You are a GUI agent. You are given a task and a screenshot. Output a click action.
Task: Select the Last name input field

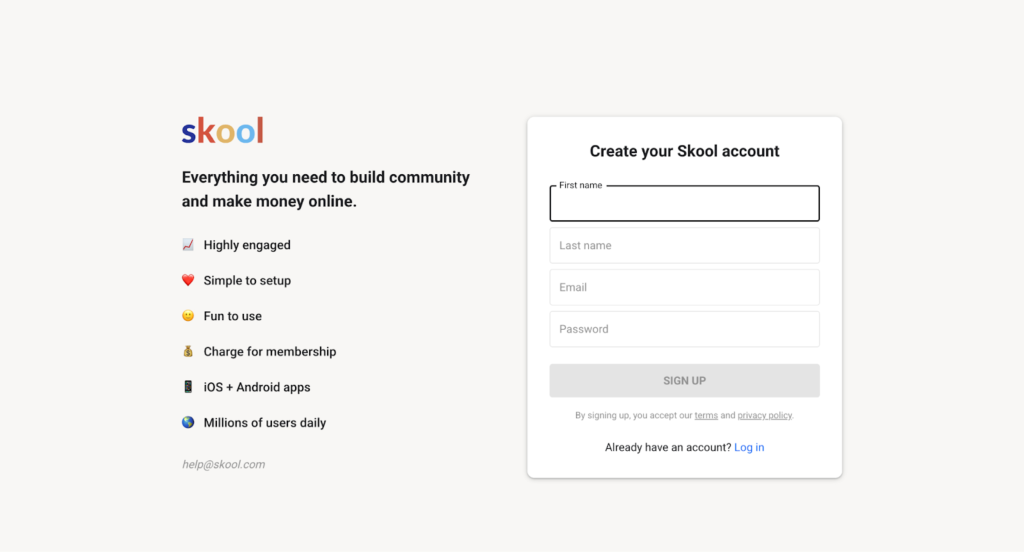click(684, 246)
